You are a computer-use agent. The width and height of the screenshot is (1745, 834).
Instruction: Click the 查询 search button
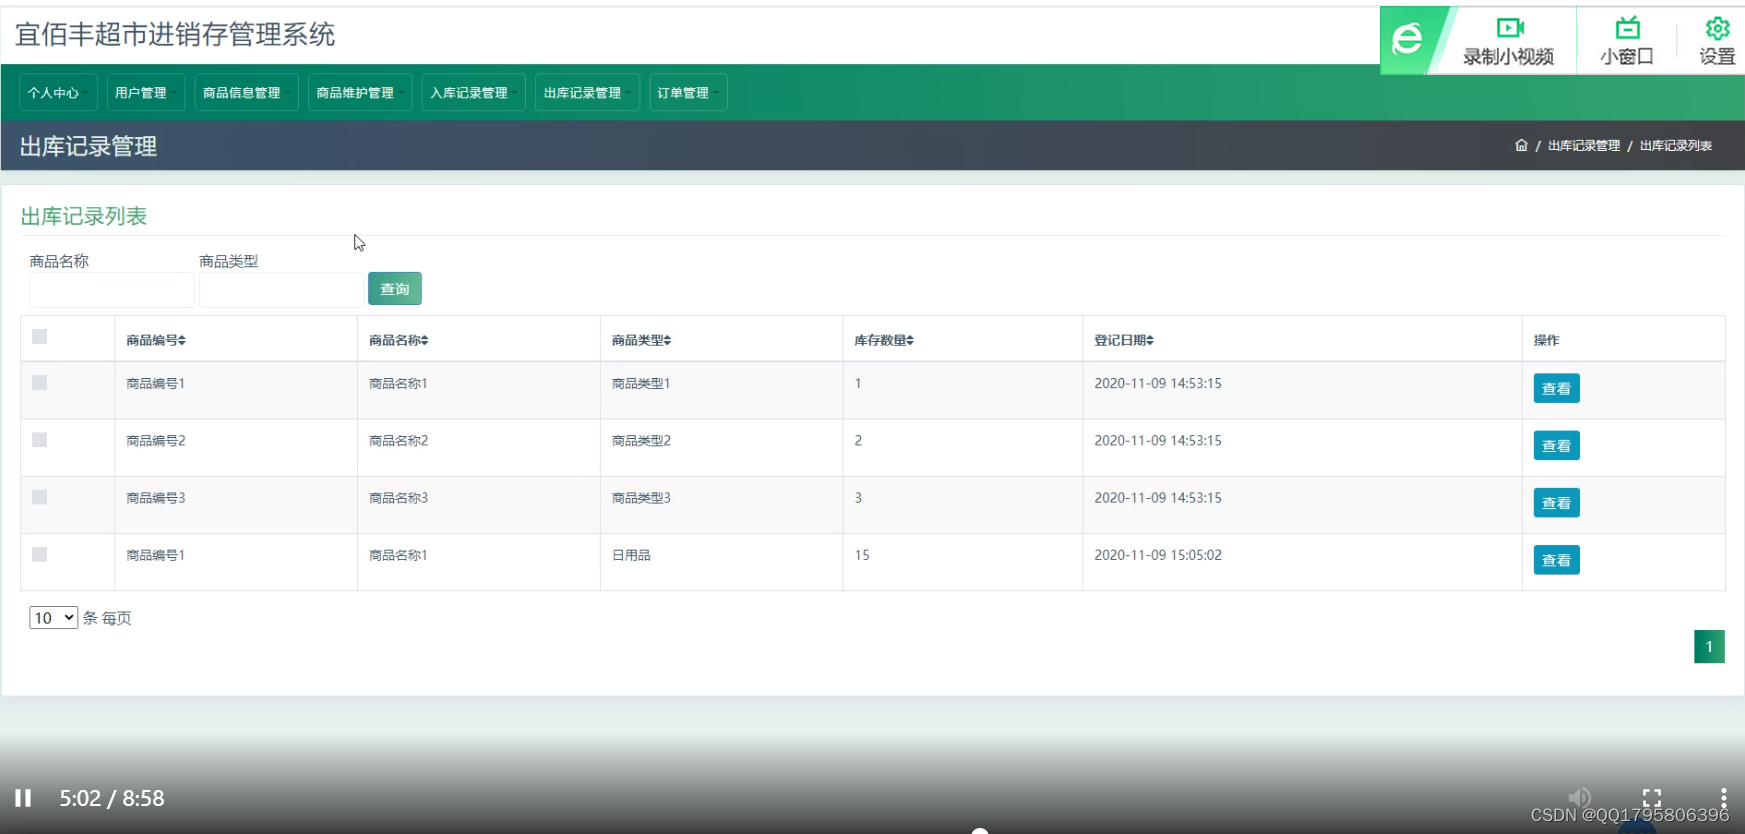pyautogui.click(x=395, y=289)
